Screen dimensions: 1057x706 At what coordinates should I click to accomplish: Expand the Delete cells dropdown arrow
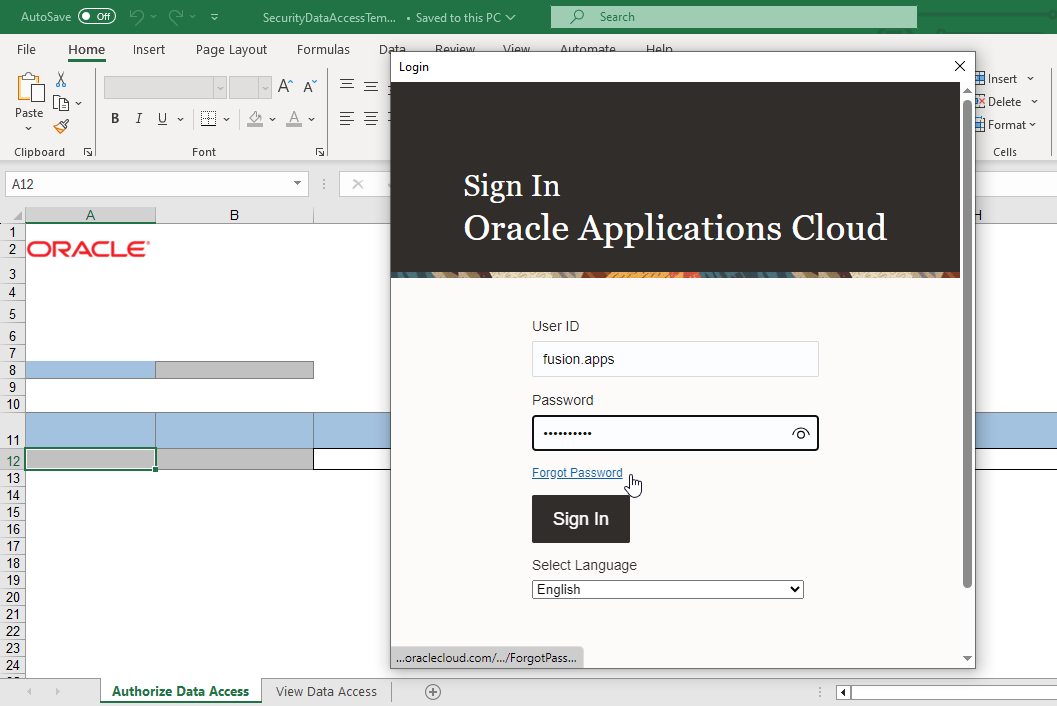[x=1035, y=102]
